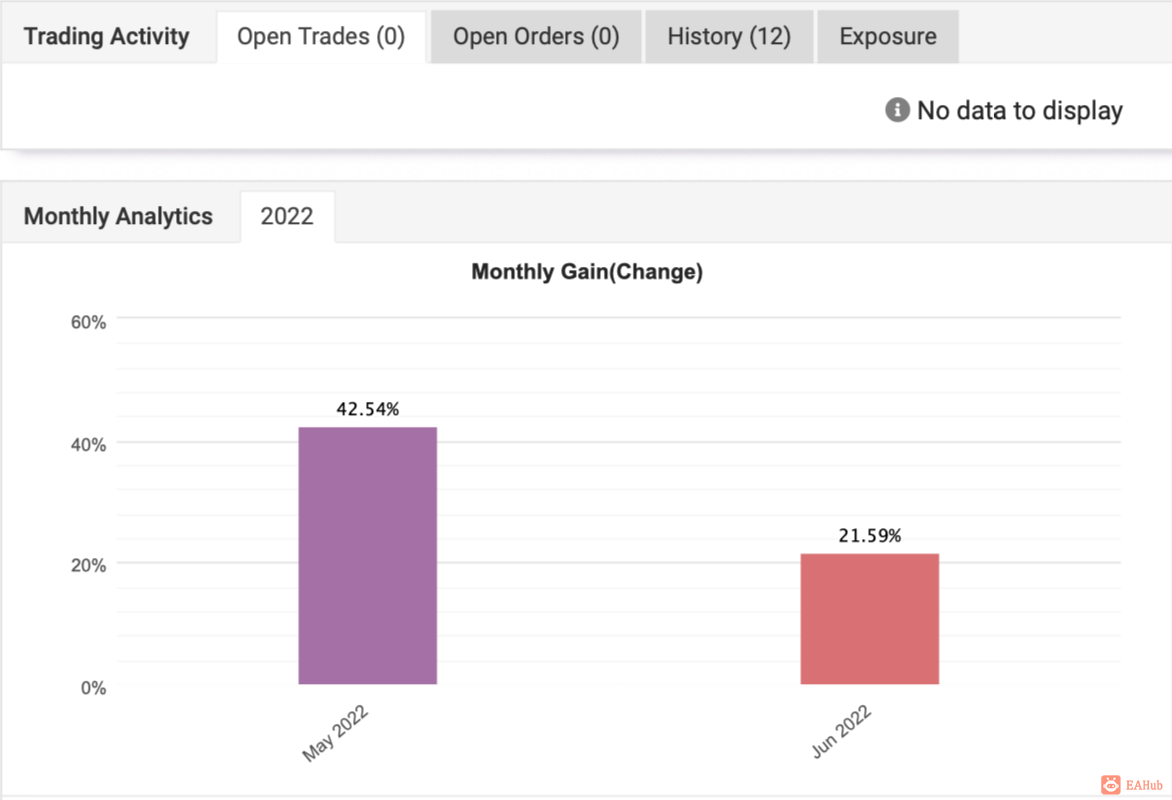
Task: Select the Exposure tab
Action: click(888, 37)
